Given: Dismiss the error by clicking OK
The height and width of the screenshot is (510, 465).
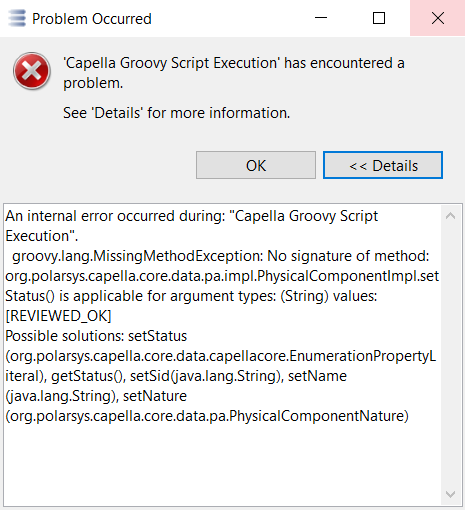Looking at the screenshot, I should point(256,165).
